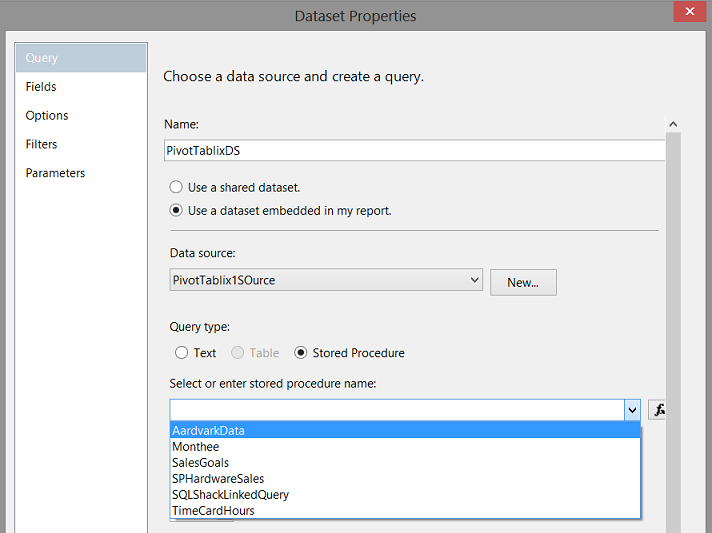The width and height of the screenshot is (712, 533).
Task: Open the Parameters page
Action: [x=55, y=173]
